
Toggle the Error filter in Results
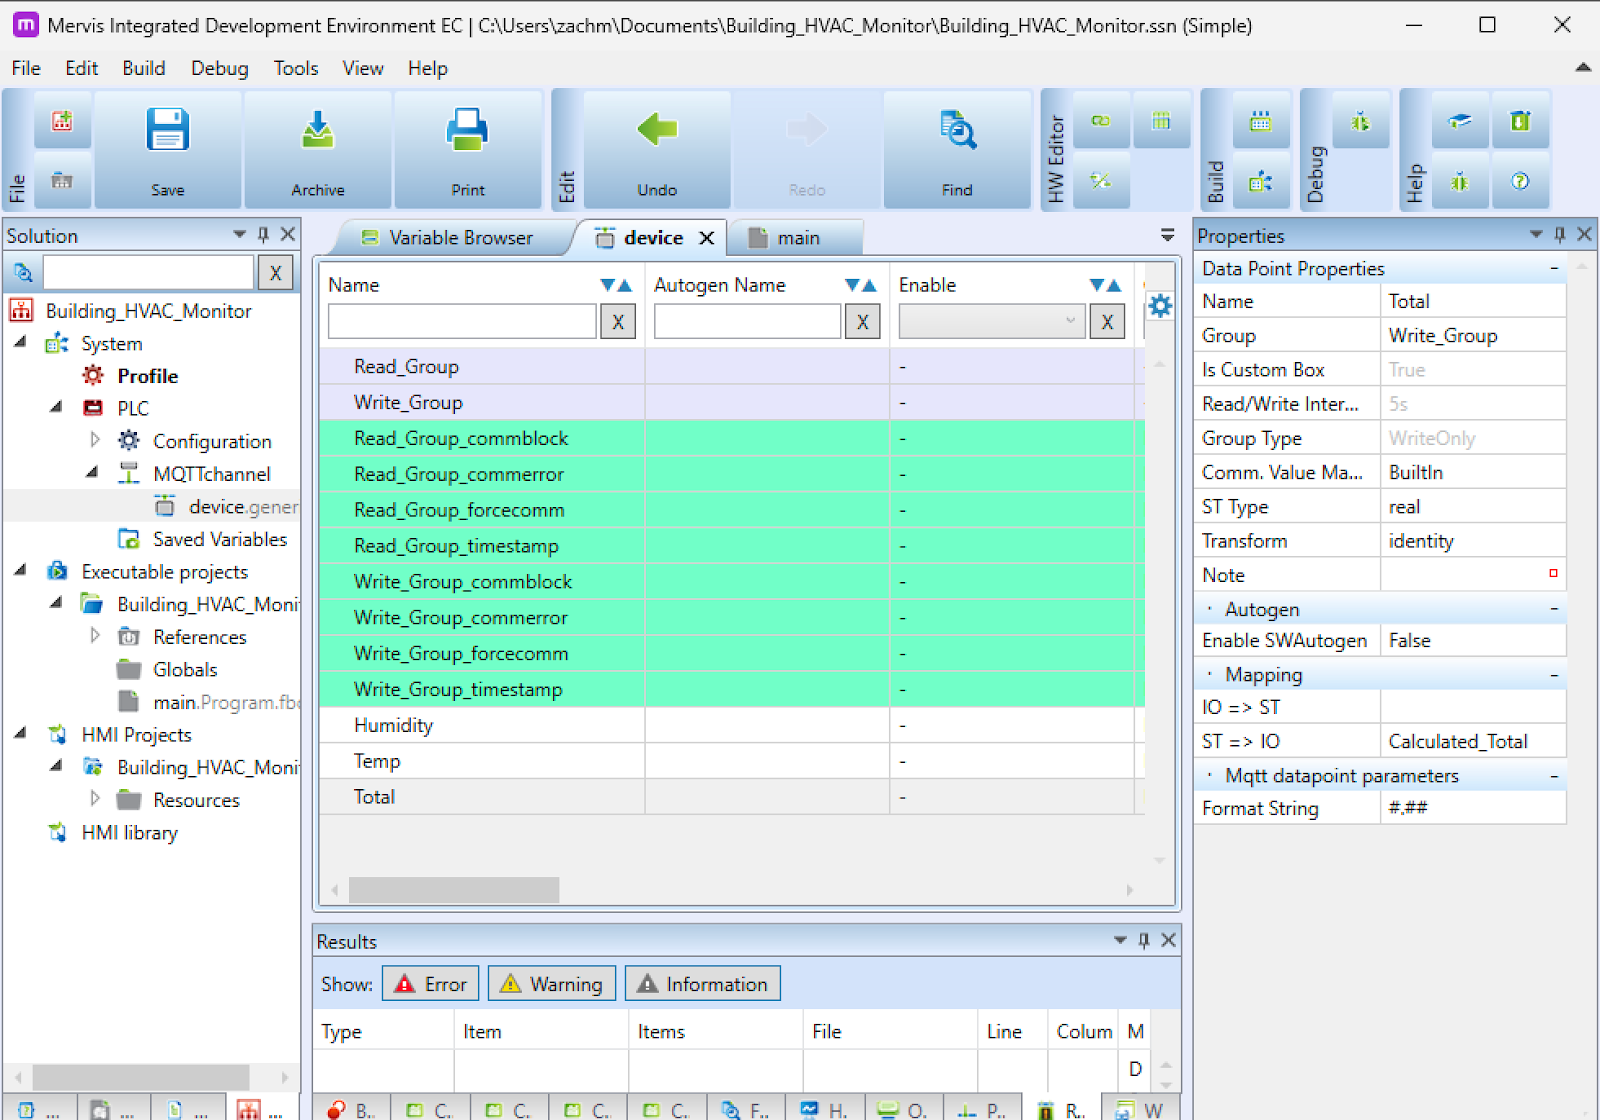(x=431, y=984)
